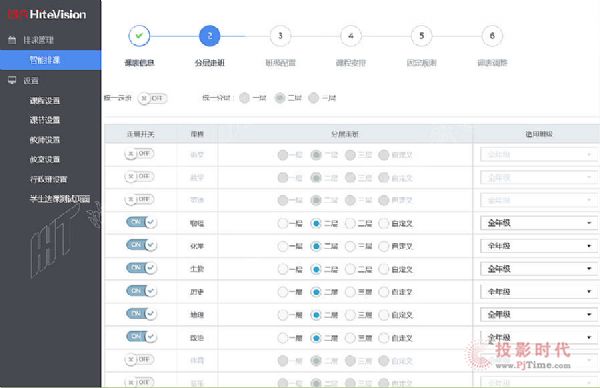Open 教师设置 in the sidebar
600x388 pixels.
pyautogui.click(x=45, y=140)
